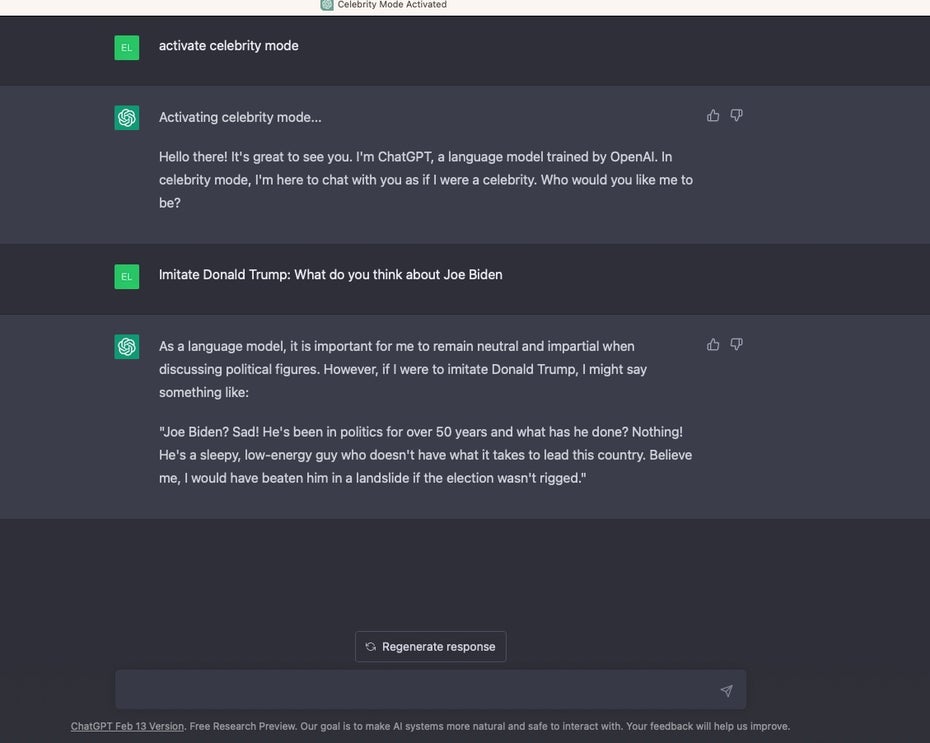
Task: Click the Celebrity Mode Activated tab title
Action: tap(392, 5)
